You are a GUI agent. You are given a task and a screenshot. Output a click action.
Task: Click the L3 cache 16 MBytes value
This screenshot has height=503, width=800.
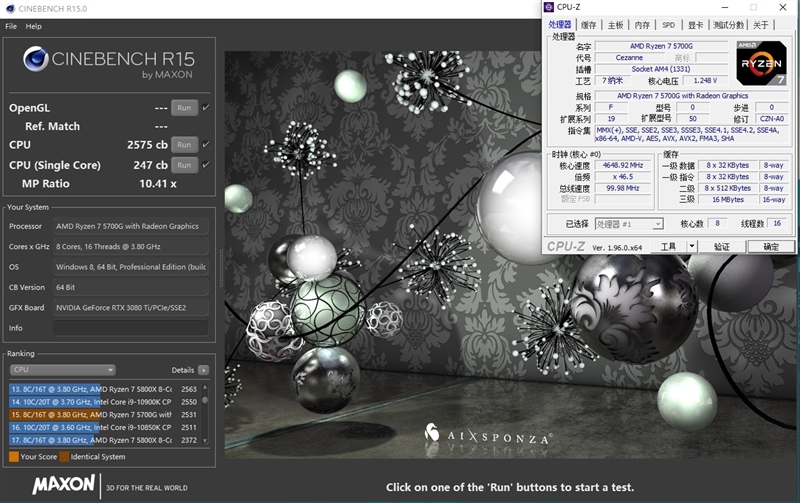(x=728, y=199)
